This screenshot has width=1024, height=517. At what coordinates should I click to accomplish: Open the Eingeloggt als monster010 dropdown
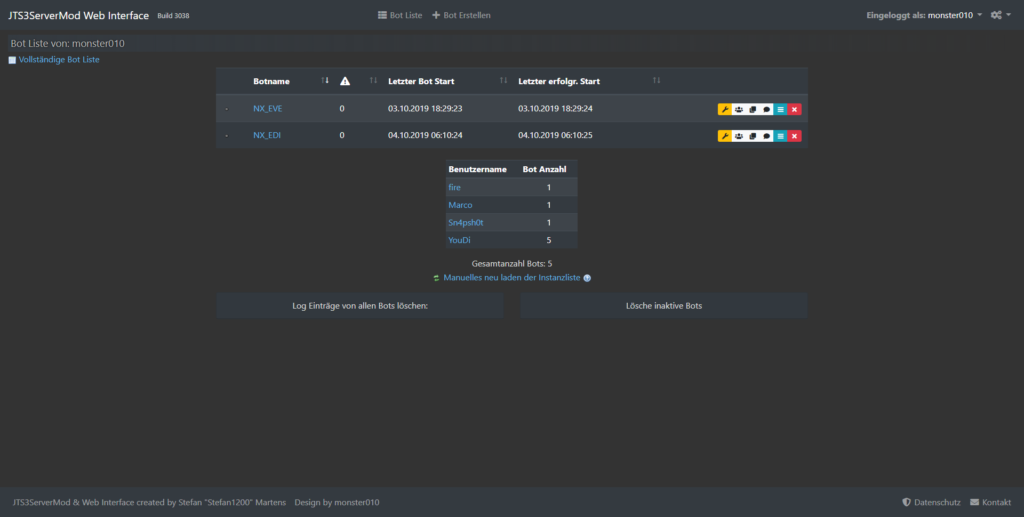point(924,15)
